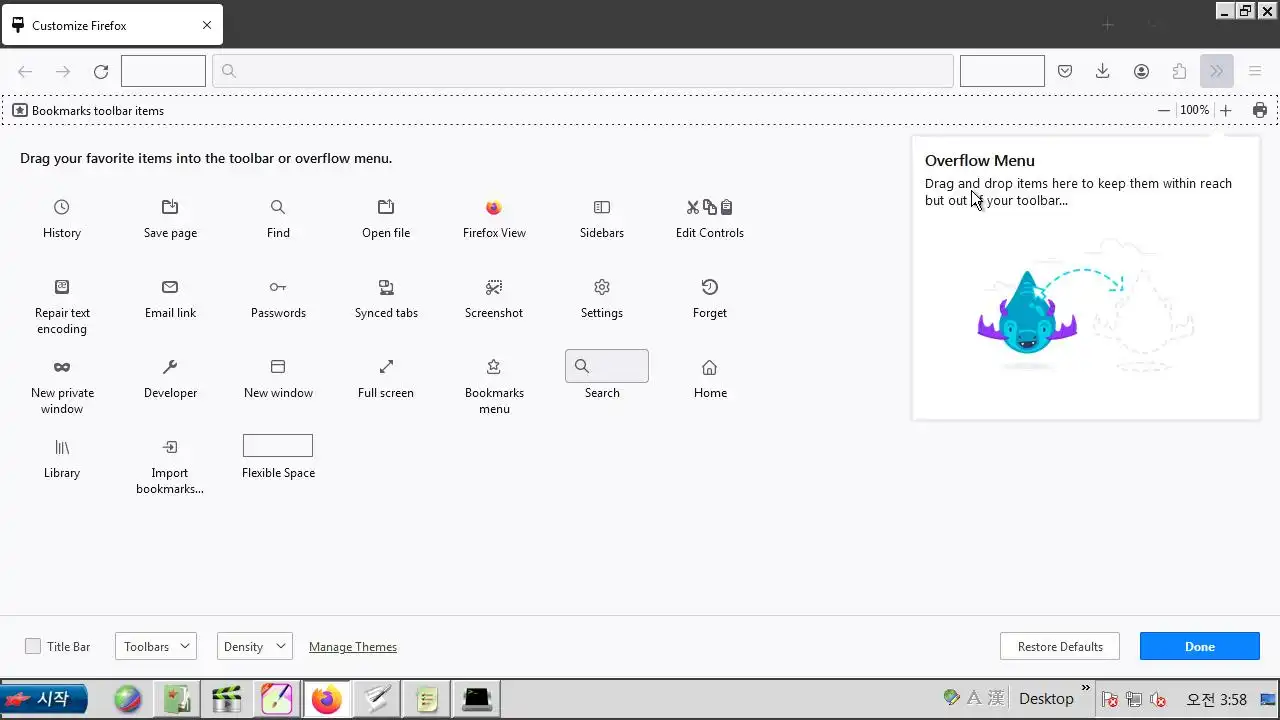
Task: Click Firefox icon in taskbar
Action: click(326, 699)
